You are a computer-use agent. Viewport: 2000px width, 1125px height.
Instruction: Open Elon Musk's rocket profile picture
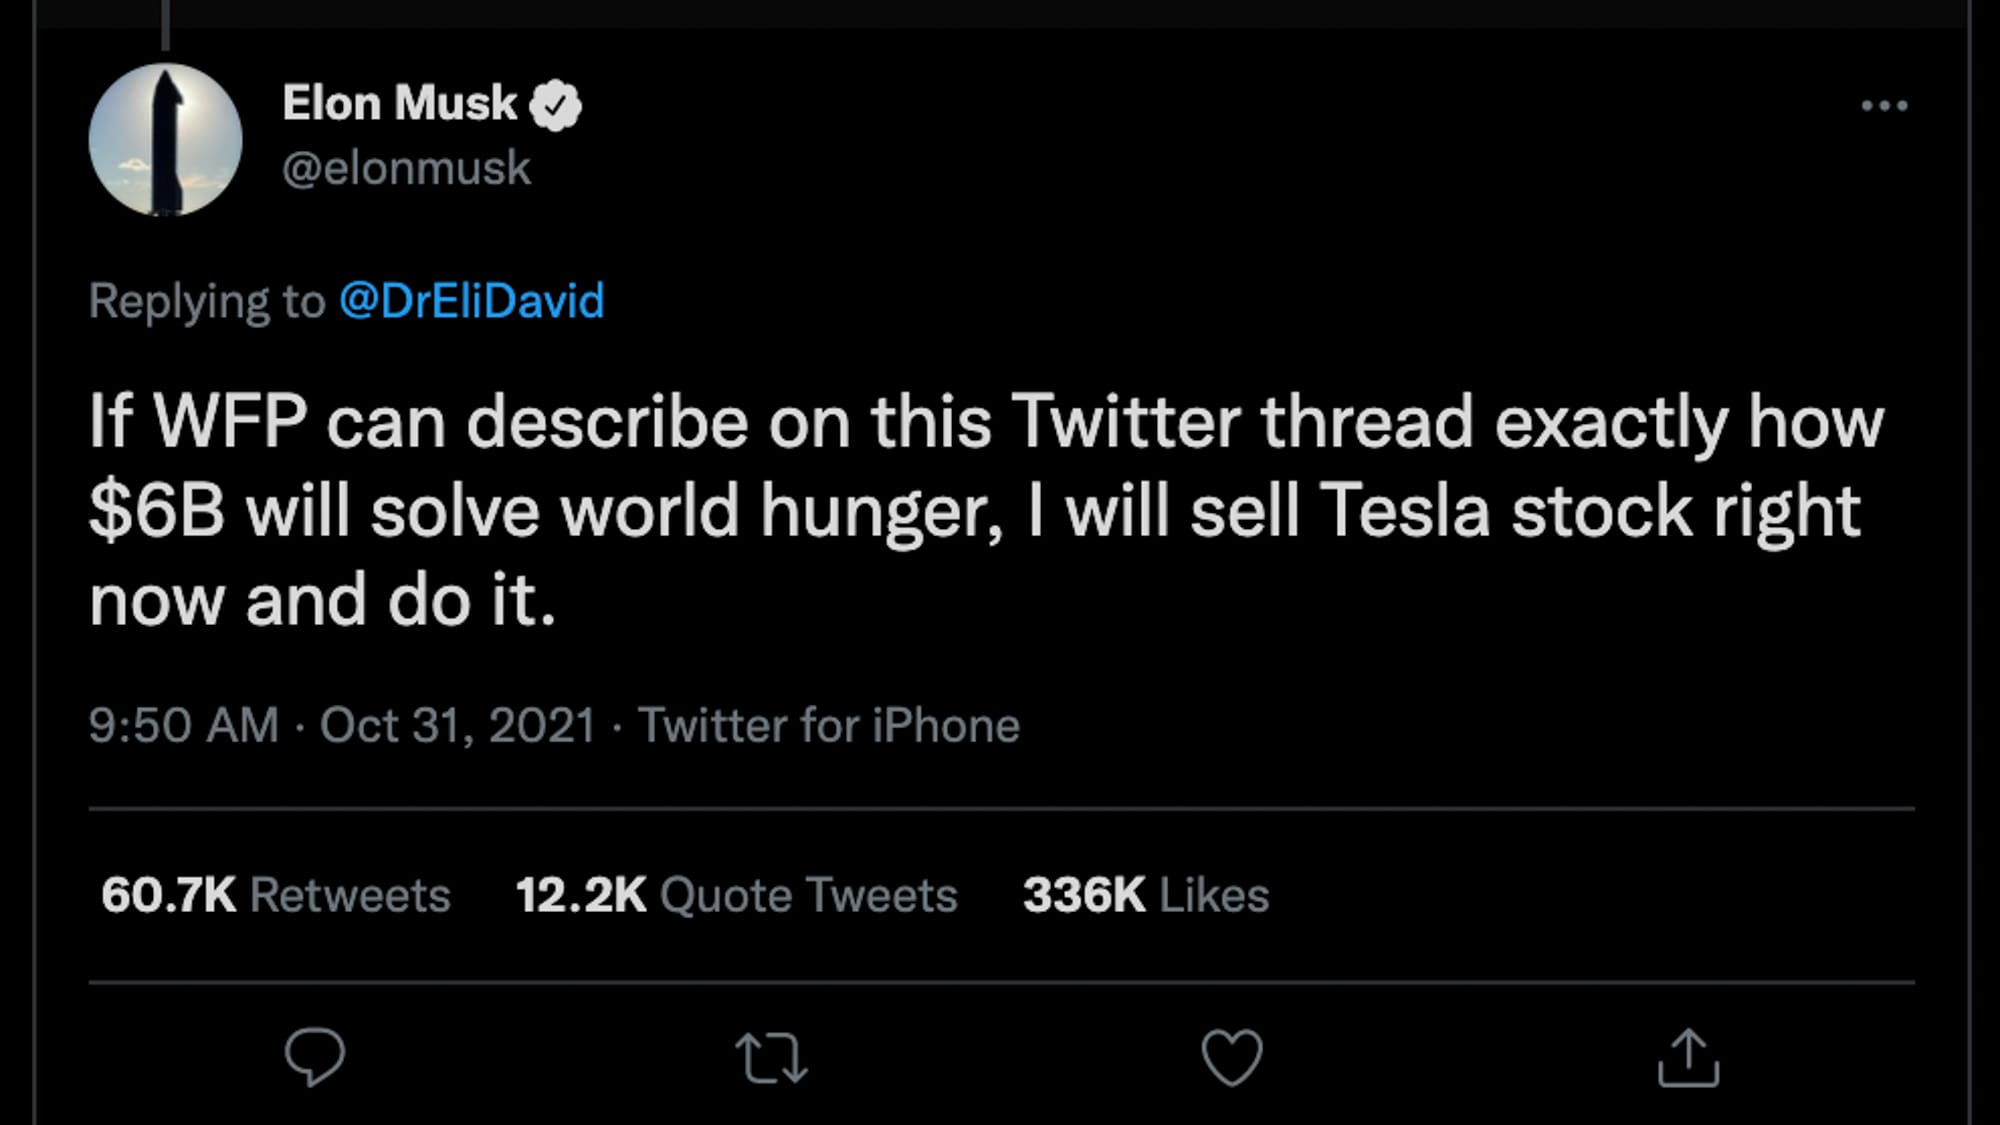click(x=166, y=140)
